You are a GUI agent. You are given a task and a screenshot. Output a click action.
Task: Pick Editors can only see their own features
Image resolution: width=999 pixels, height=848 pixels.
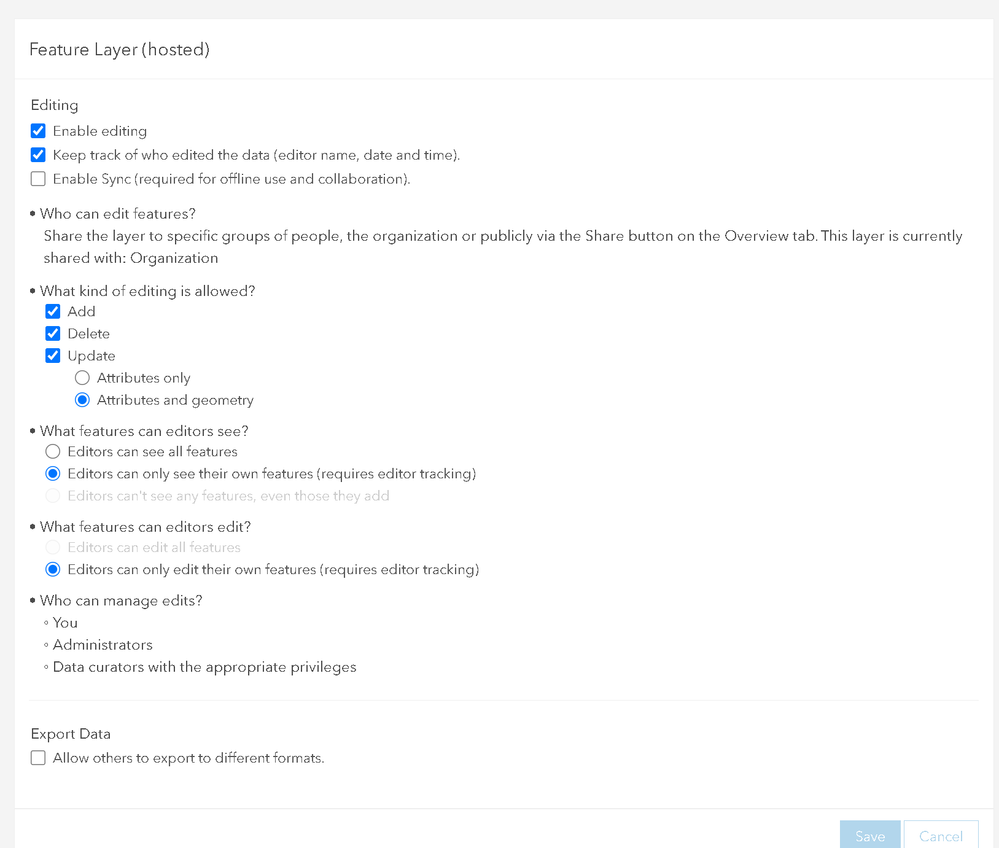click(x=53, y=474)
